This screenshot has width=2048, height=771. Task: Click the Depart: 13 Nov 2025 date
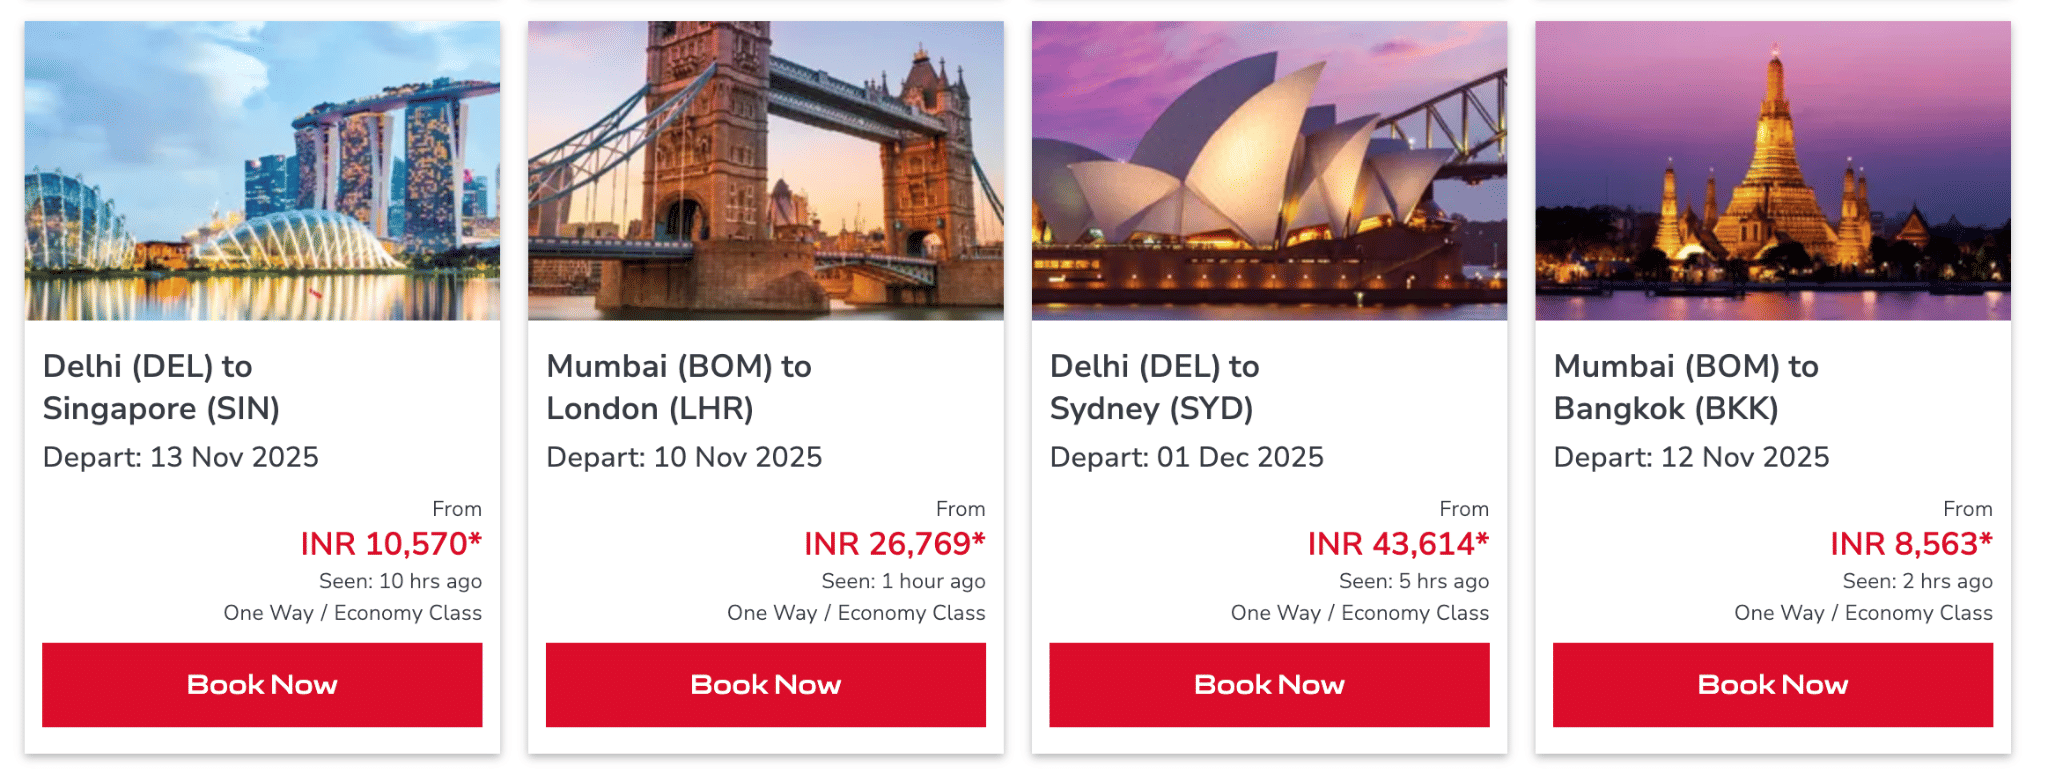pyautogui.click(x=181, y=457)
